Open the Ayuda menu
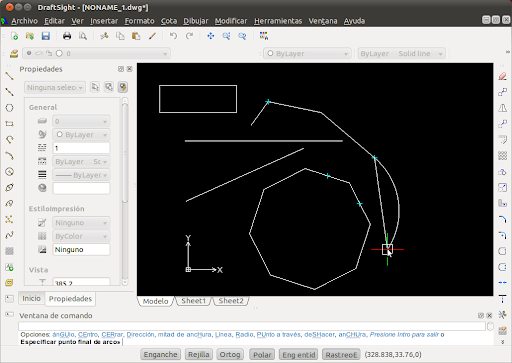 coord(354,21)
